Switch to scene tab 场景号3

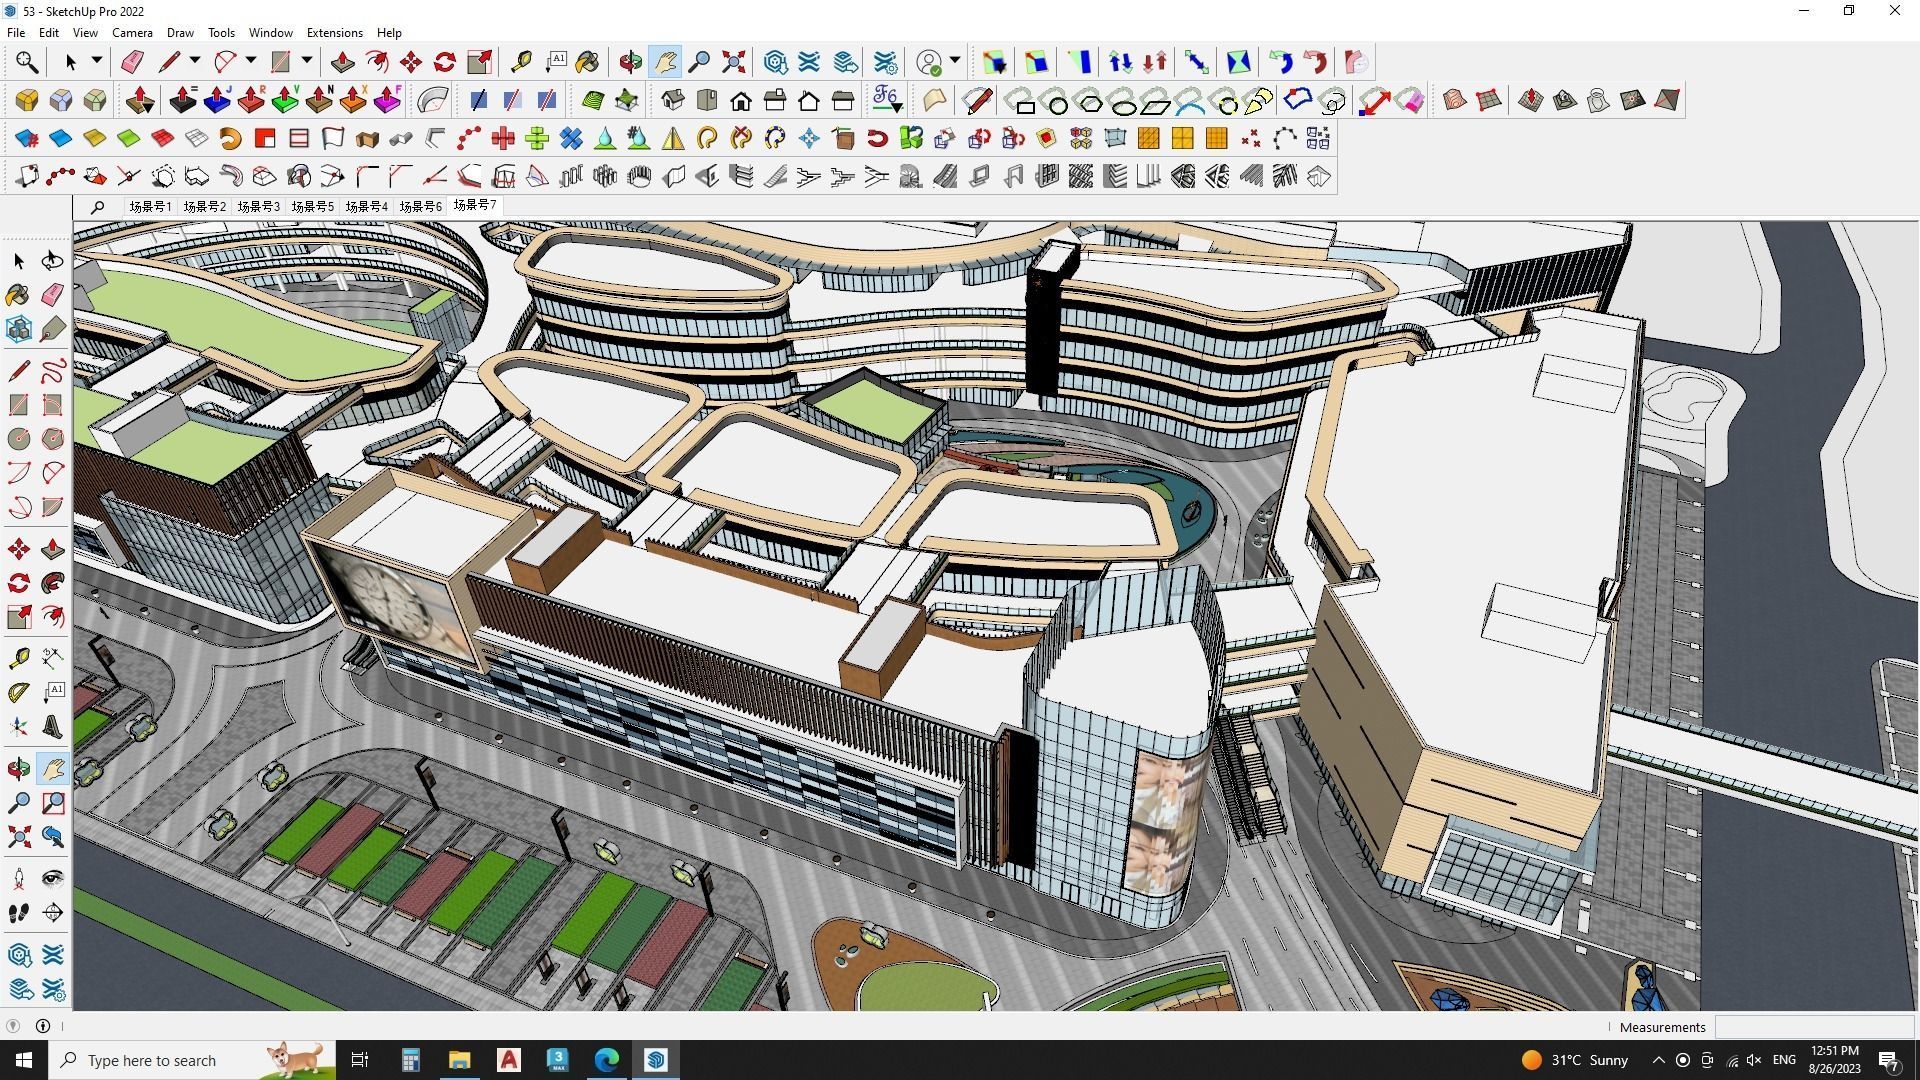257,206
